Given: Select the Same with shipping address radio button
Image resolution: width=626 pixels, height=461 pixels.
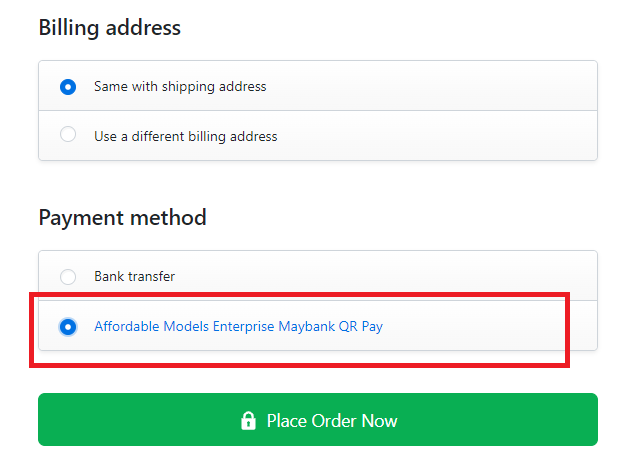Looking at the screenshot, I should click(x=68, y=87).
